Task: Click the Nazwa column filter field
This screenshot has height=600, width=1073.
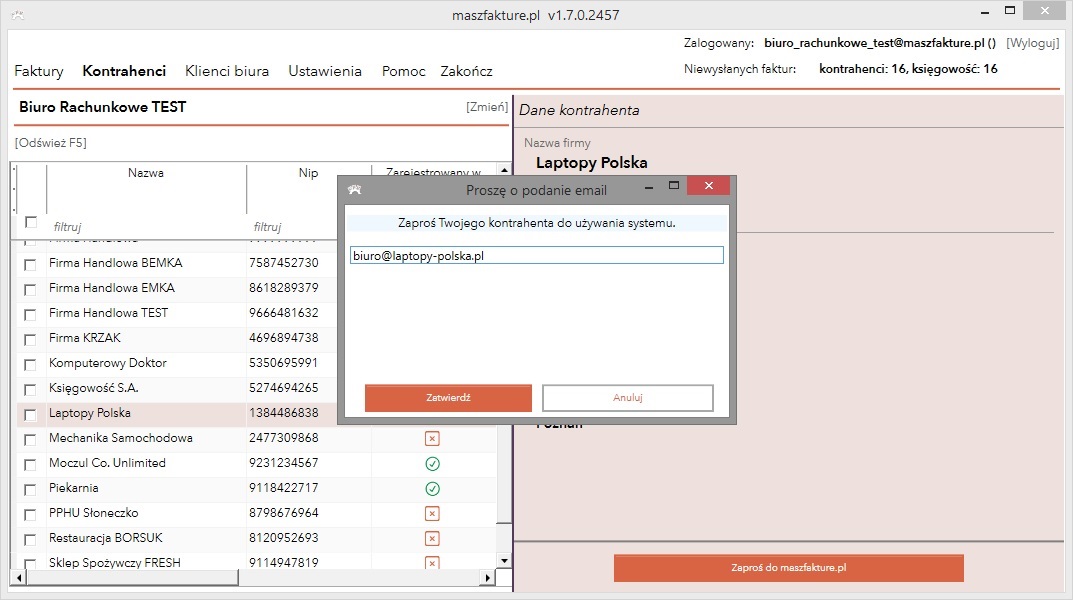Action: [x=146, y=227]
